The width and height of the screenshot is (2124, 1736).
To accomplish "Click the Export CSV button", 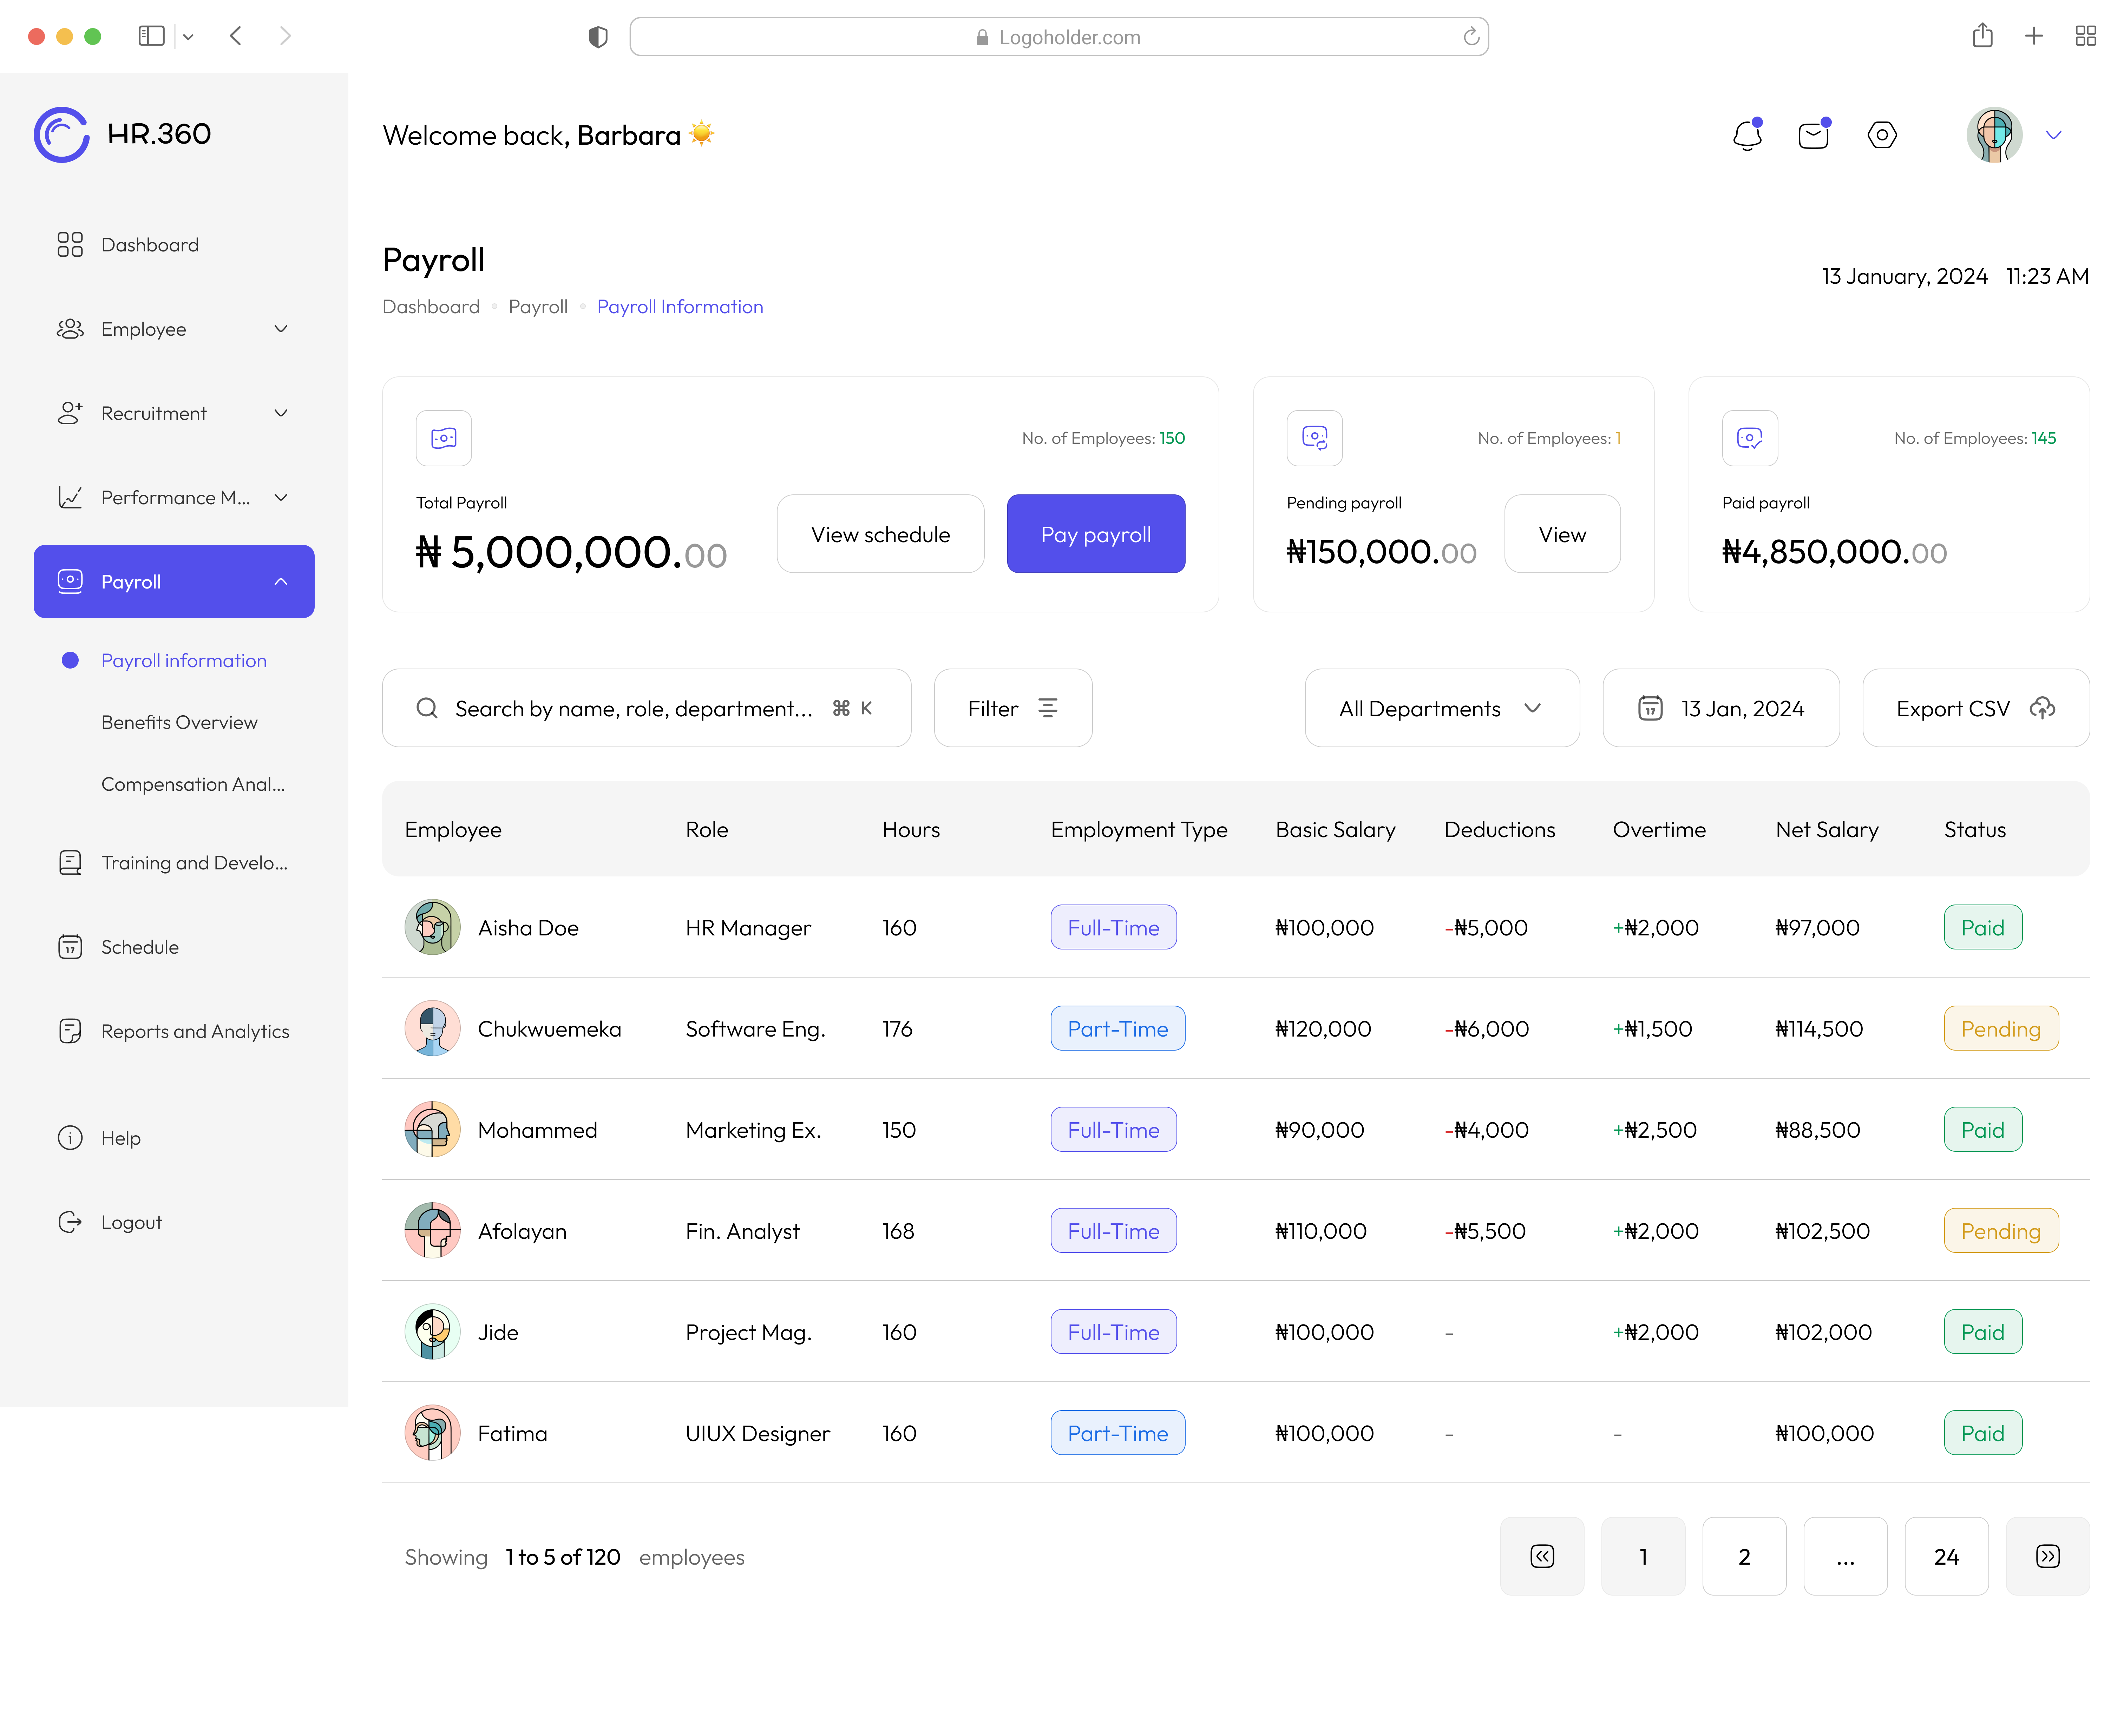I will click(1976, 708).
